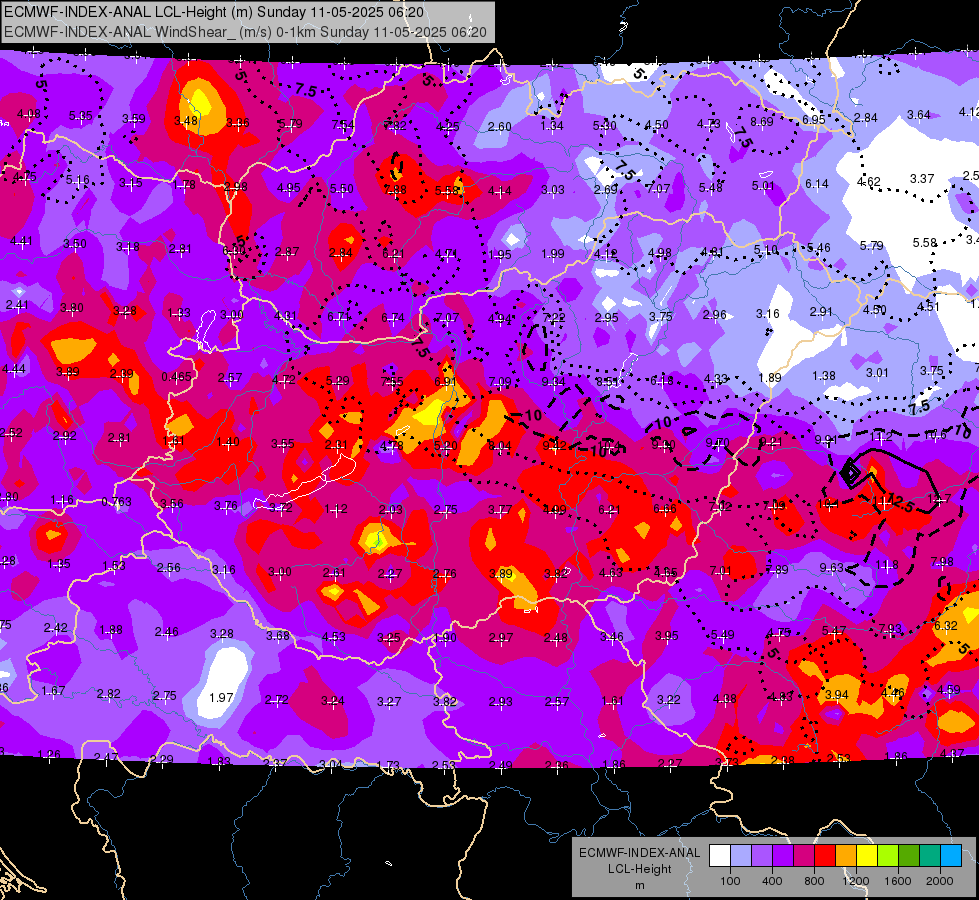The height and width of the screenshot is (900, 979).
Task: Click the shear value 3.72
Action: point(281,507)
